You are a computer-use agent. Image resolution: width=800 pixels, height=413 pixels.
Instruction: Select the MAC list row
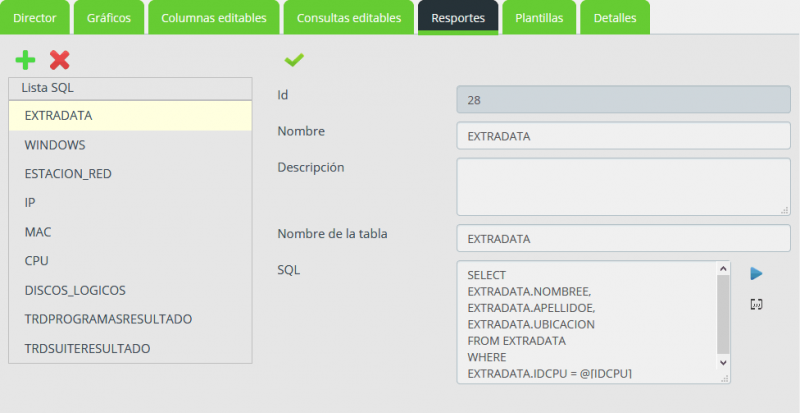click(x=130, y=232)
